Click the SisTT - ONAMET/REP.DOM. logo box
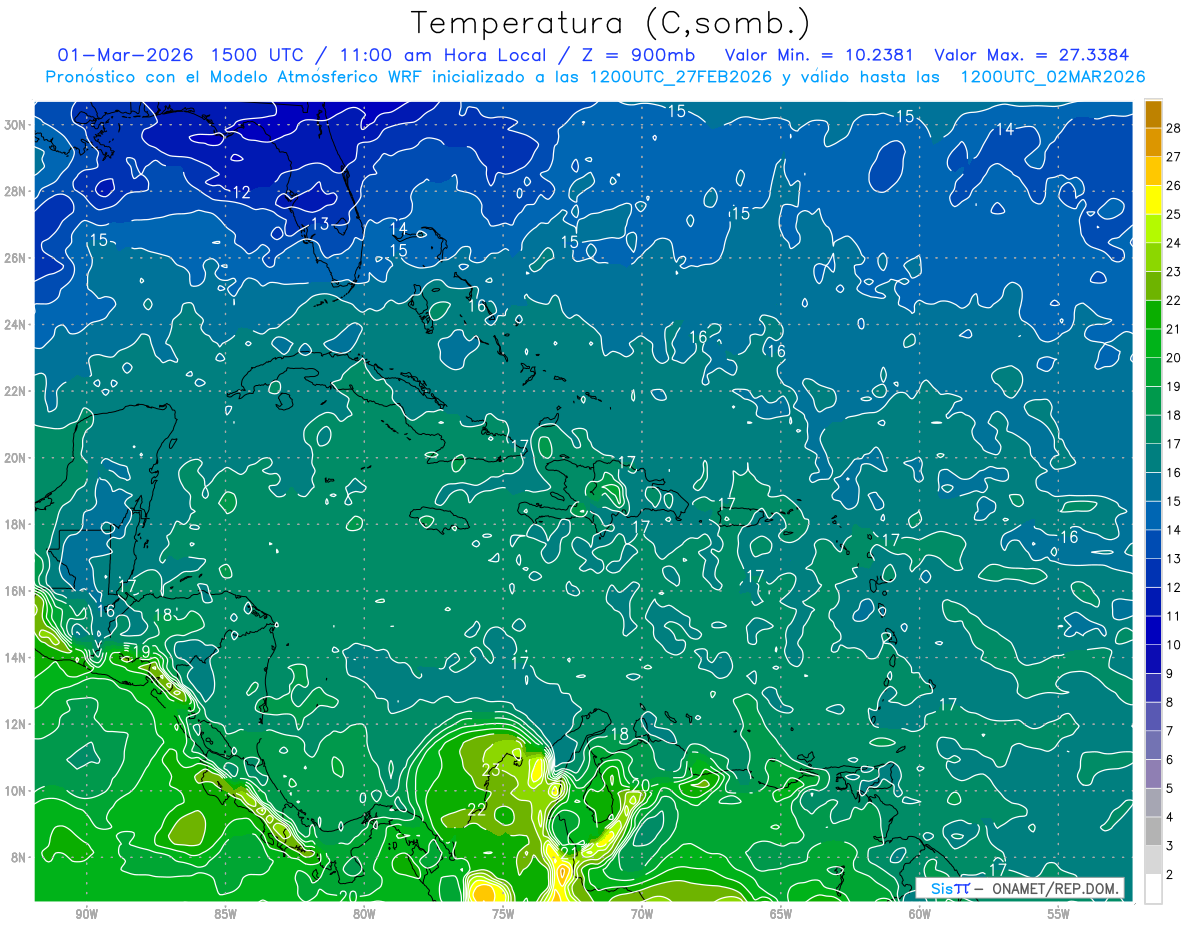 pos(1020,888)
